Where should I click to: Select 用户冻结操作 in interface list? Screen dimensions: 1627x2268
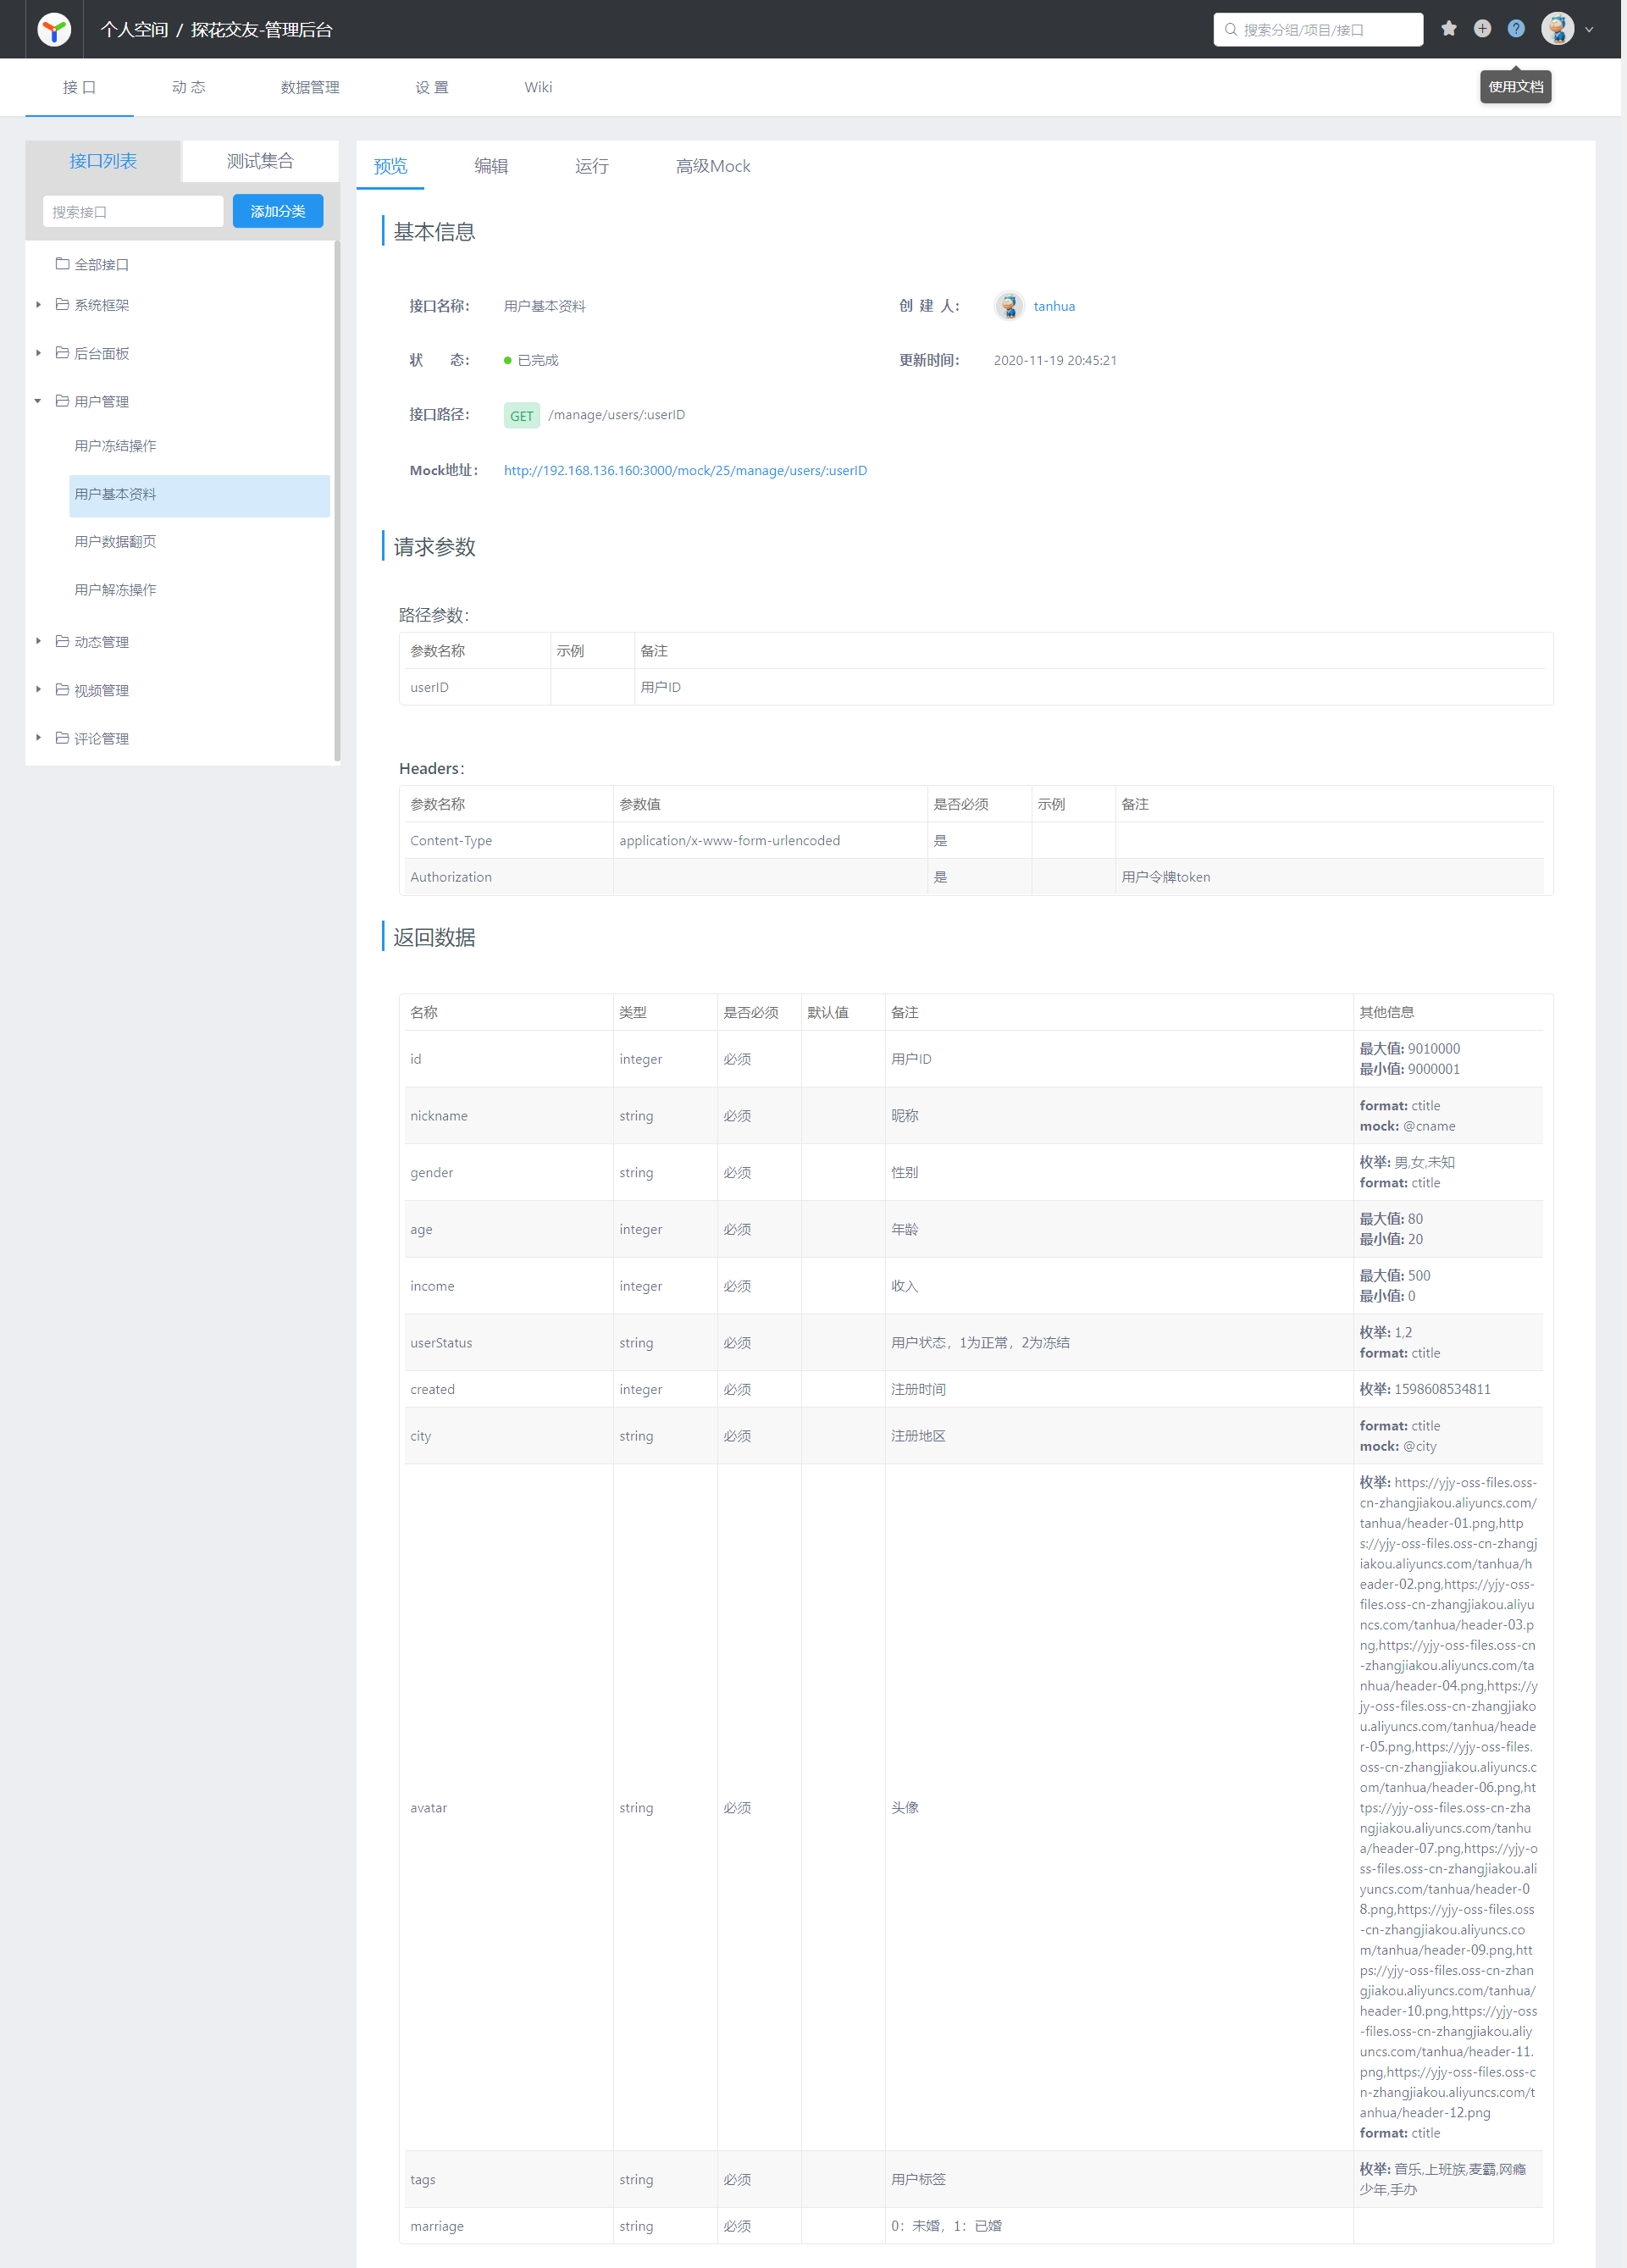coord(115,446)
